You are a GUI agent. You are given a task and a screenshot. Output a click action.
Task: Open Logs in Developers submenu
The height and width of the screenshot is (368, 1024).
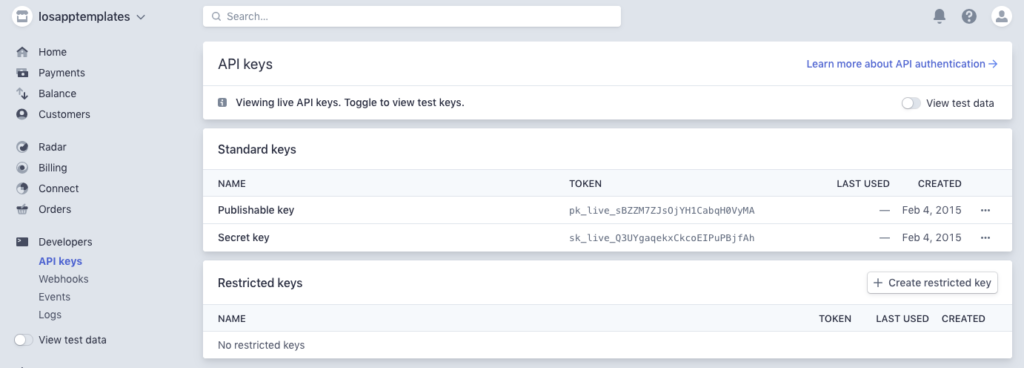pos(50,314)
